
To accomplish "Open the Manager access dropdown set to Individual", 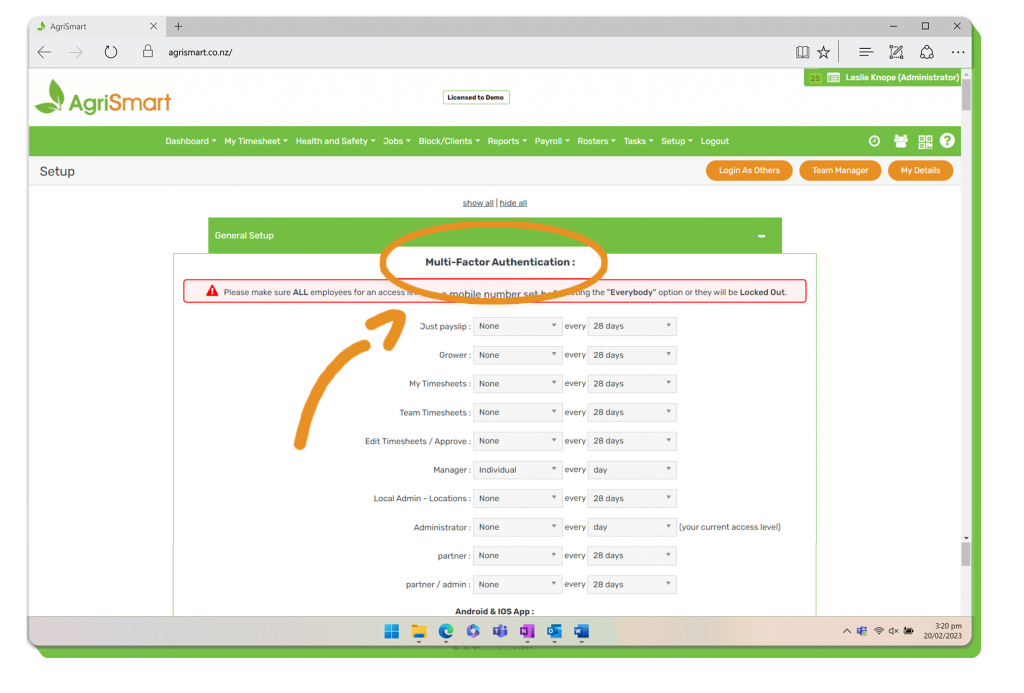I will click(517, 470).
